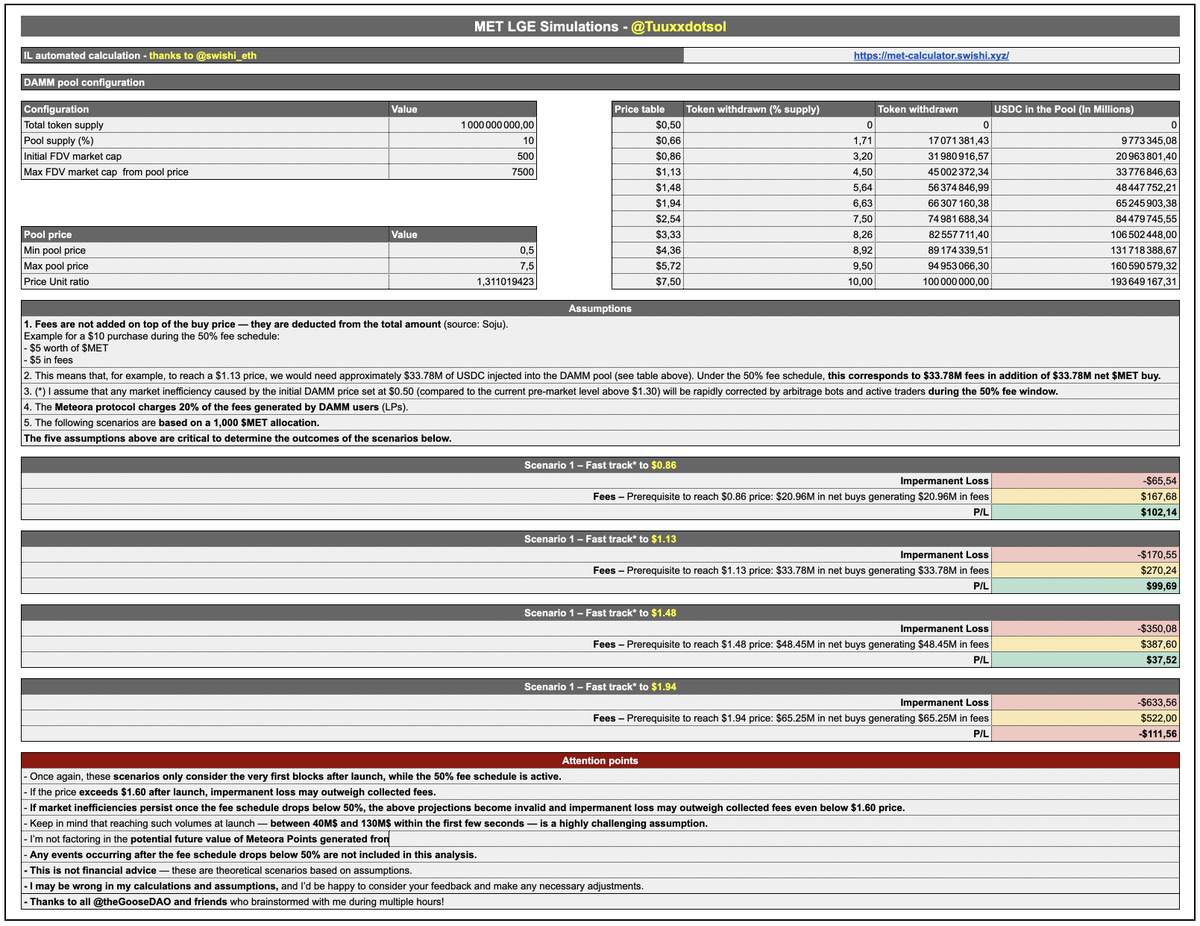Click the Thanks to all @theGooseDAO row
This screenshot has height=926, width=1200.
[600, 902]
